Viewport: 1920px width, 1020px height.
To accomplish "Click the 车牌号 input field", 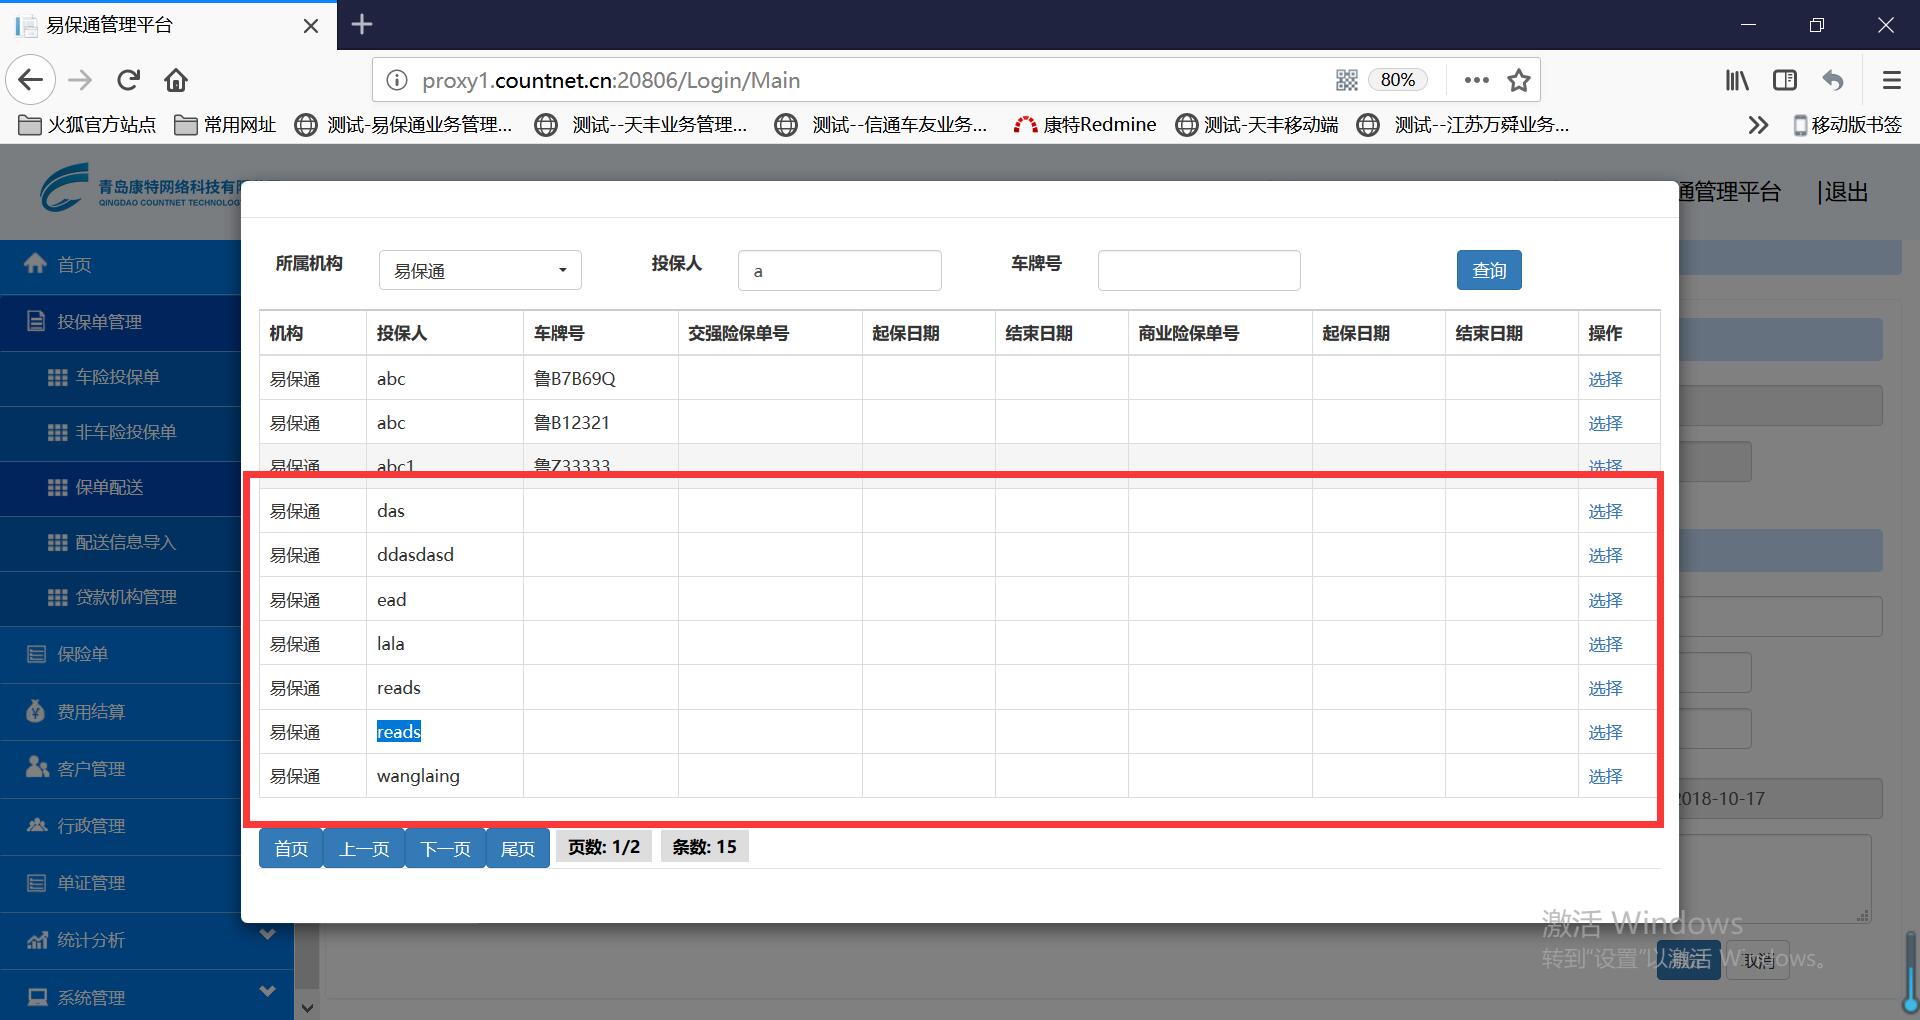I will tap(1198, 271).
